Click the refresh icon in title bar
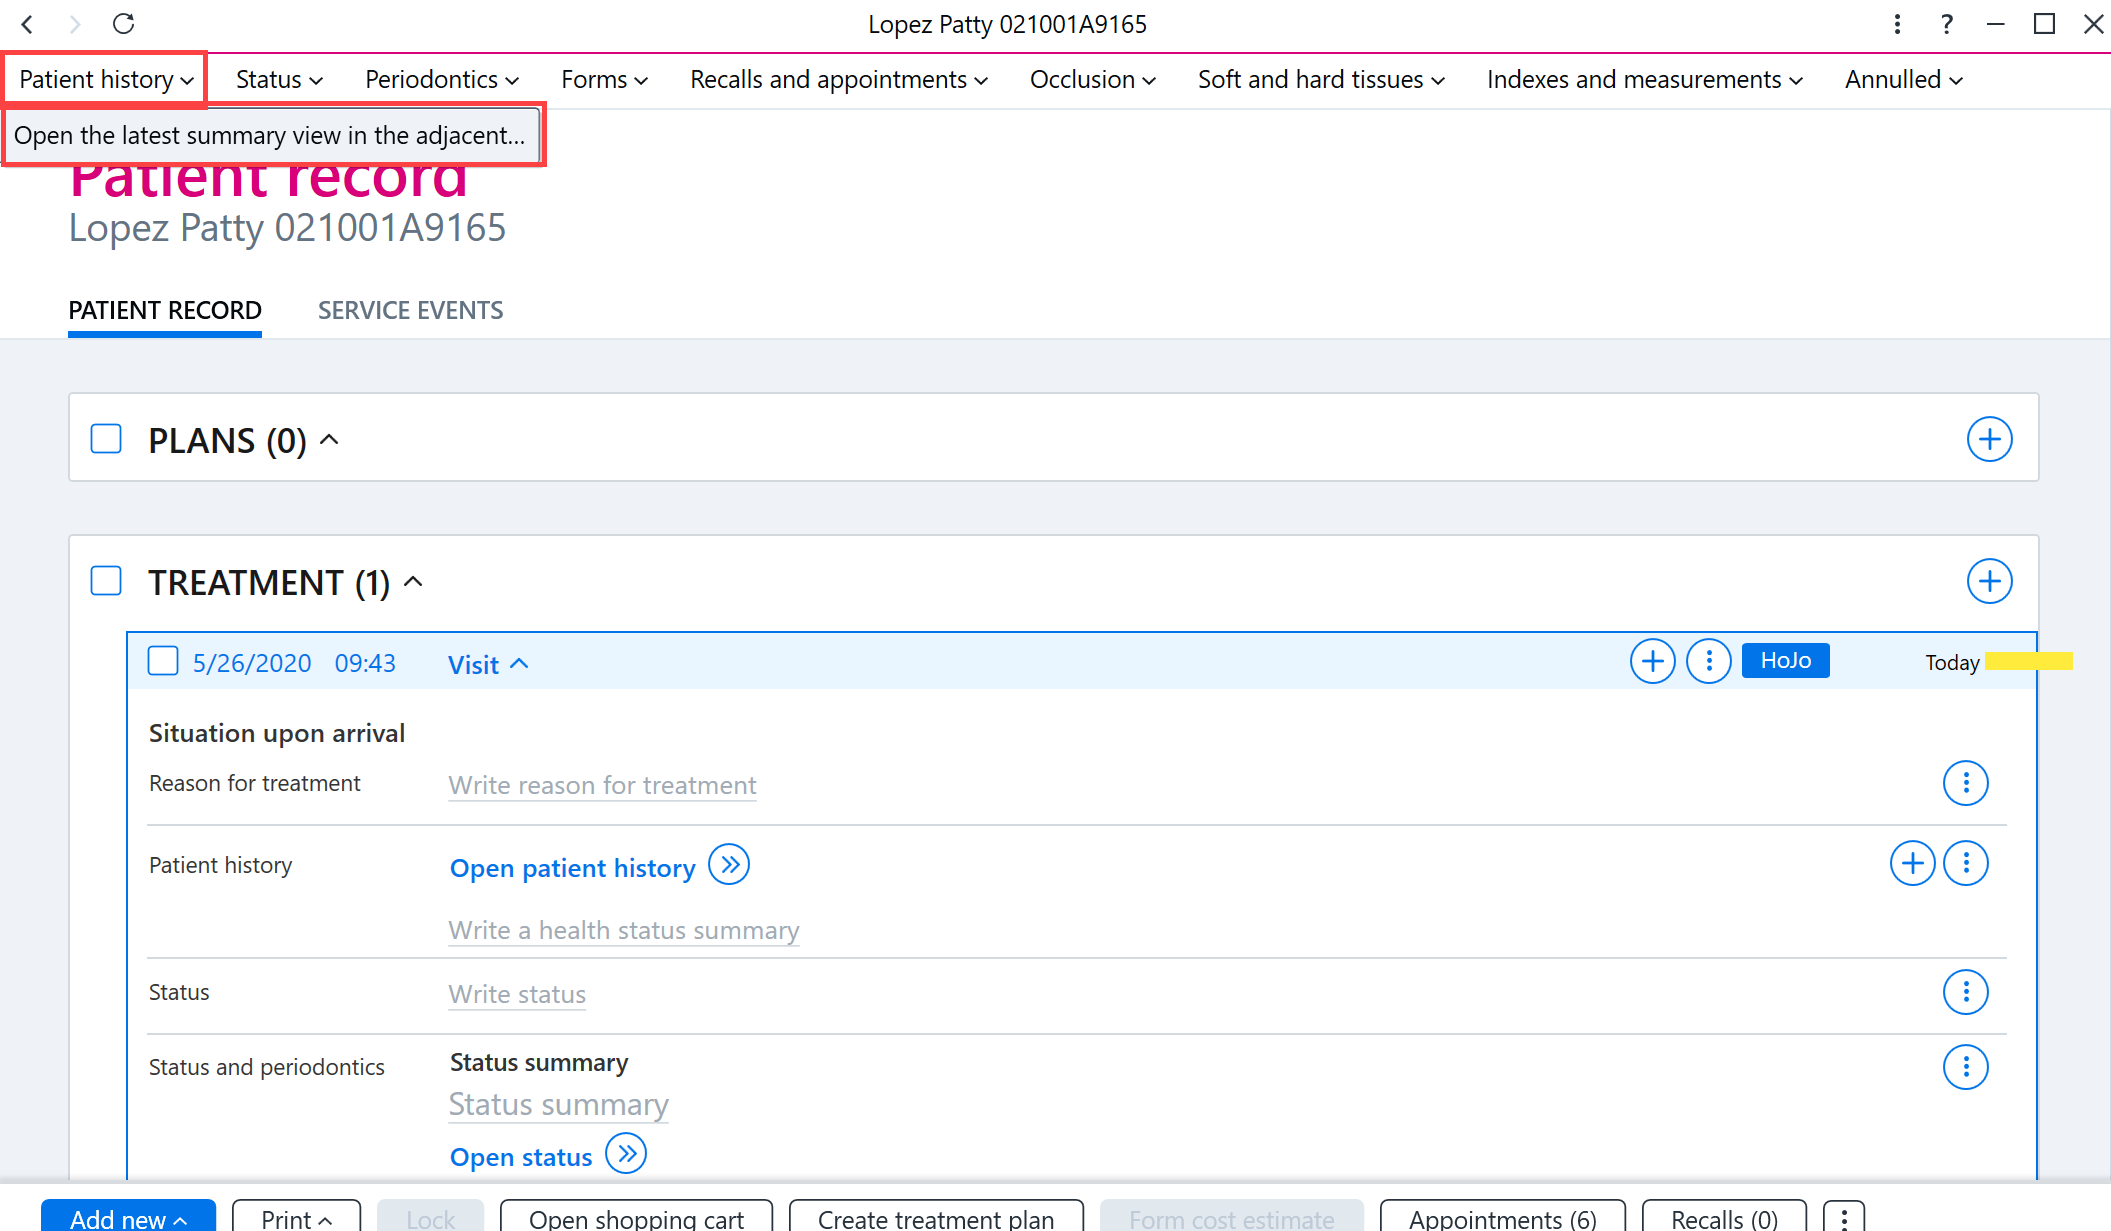 (x=123, y=24)
